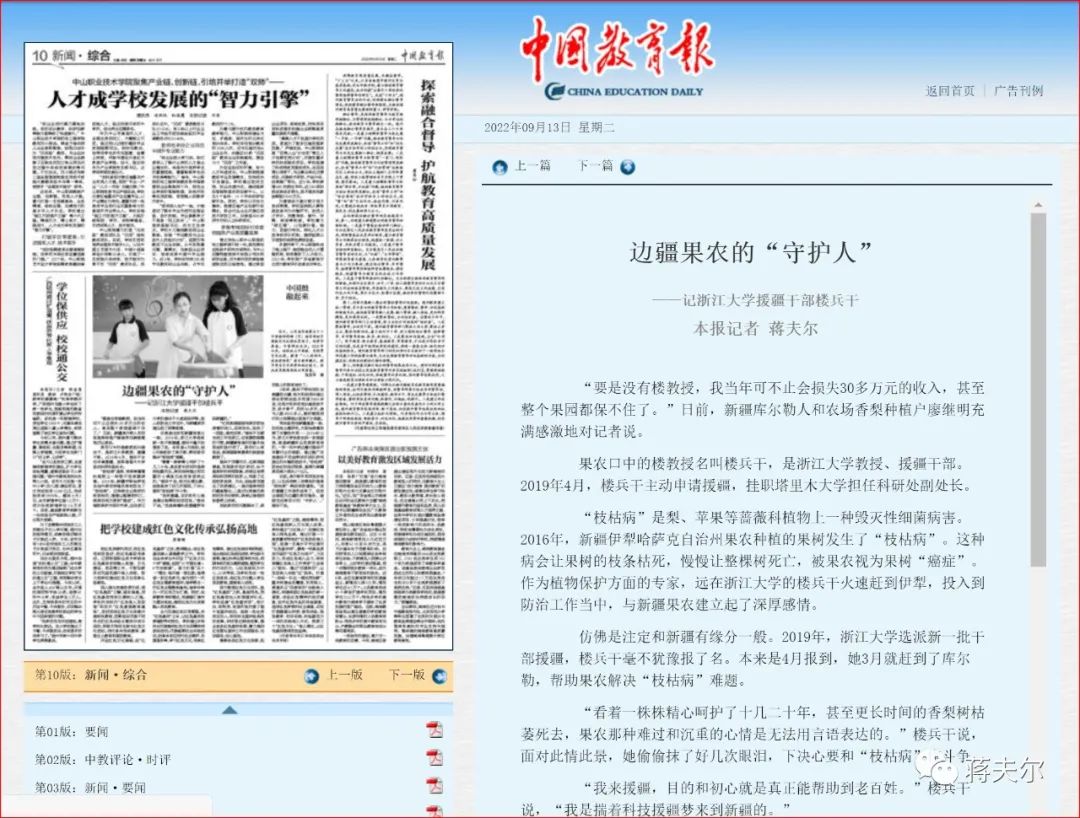Open the 广告刊例 link
The width and height of the screenshot is (1080, 818).
tap(1018, 91)
